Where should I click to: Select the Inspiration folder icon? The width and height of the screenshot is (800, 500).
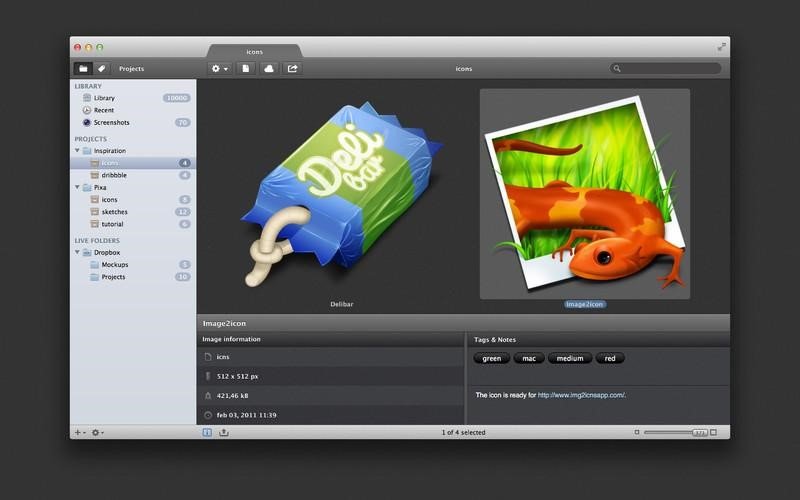tap(87, 151)
